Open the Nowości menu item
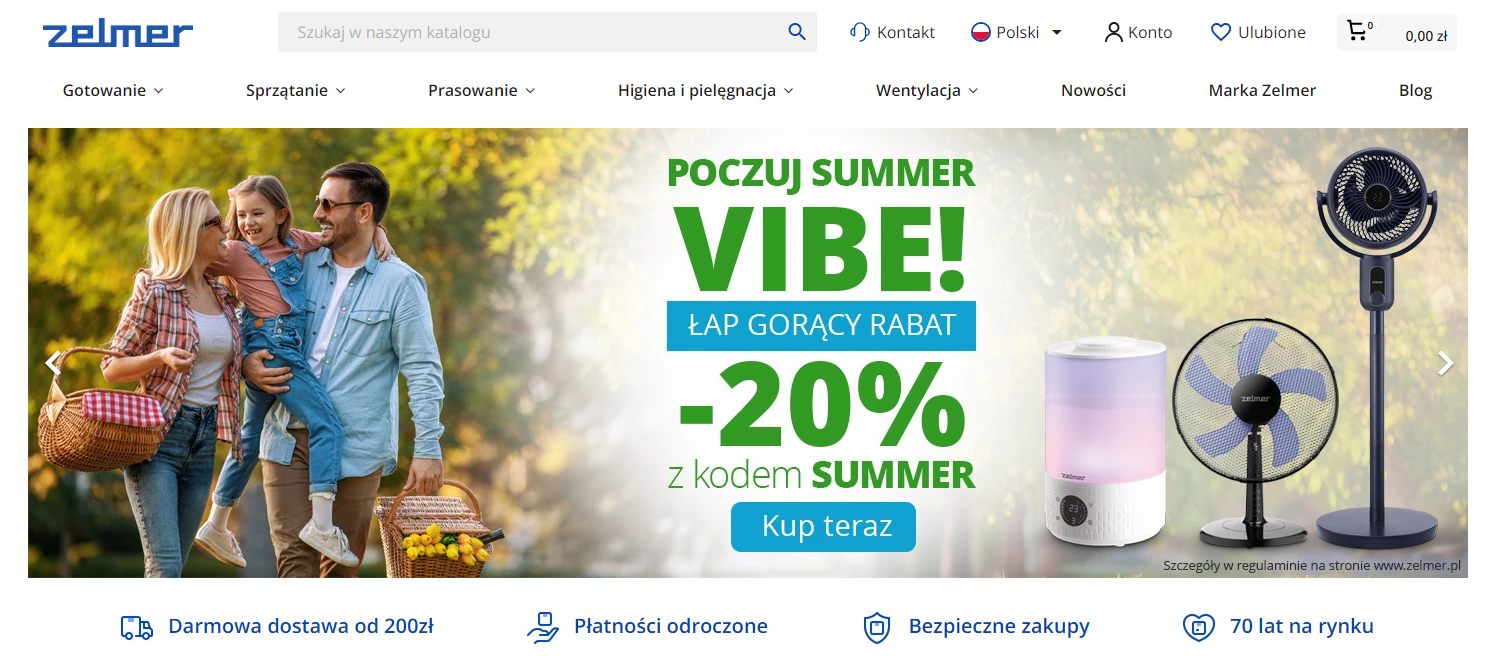 1093,90
